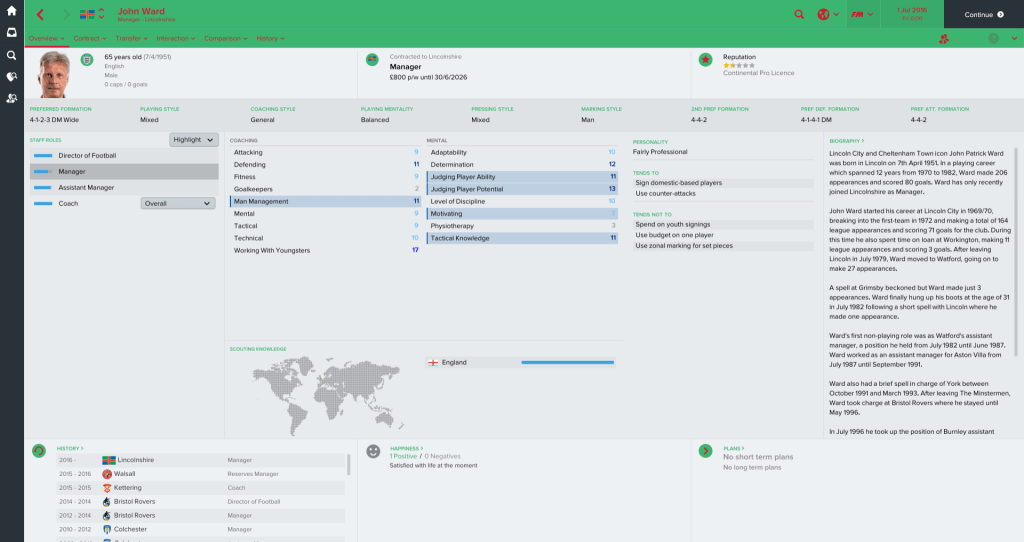Click the Home icon in the sidebar
Screen dimensions: 1024x542
coord(11,11)
